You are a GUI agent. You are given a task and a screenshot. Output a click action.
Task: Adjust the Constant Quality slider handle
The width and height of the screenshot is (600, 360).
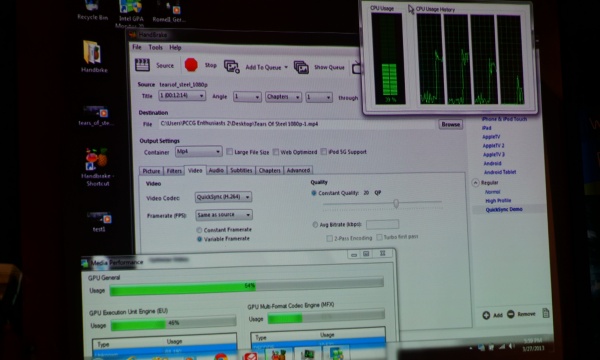(396, 204)
